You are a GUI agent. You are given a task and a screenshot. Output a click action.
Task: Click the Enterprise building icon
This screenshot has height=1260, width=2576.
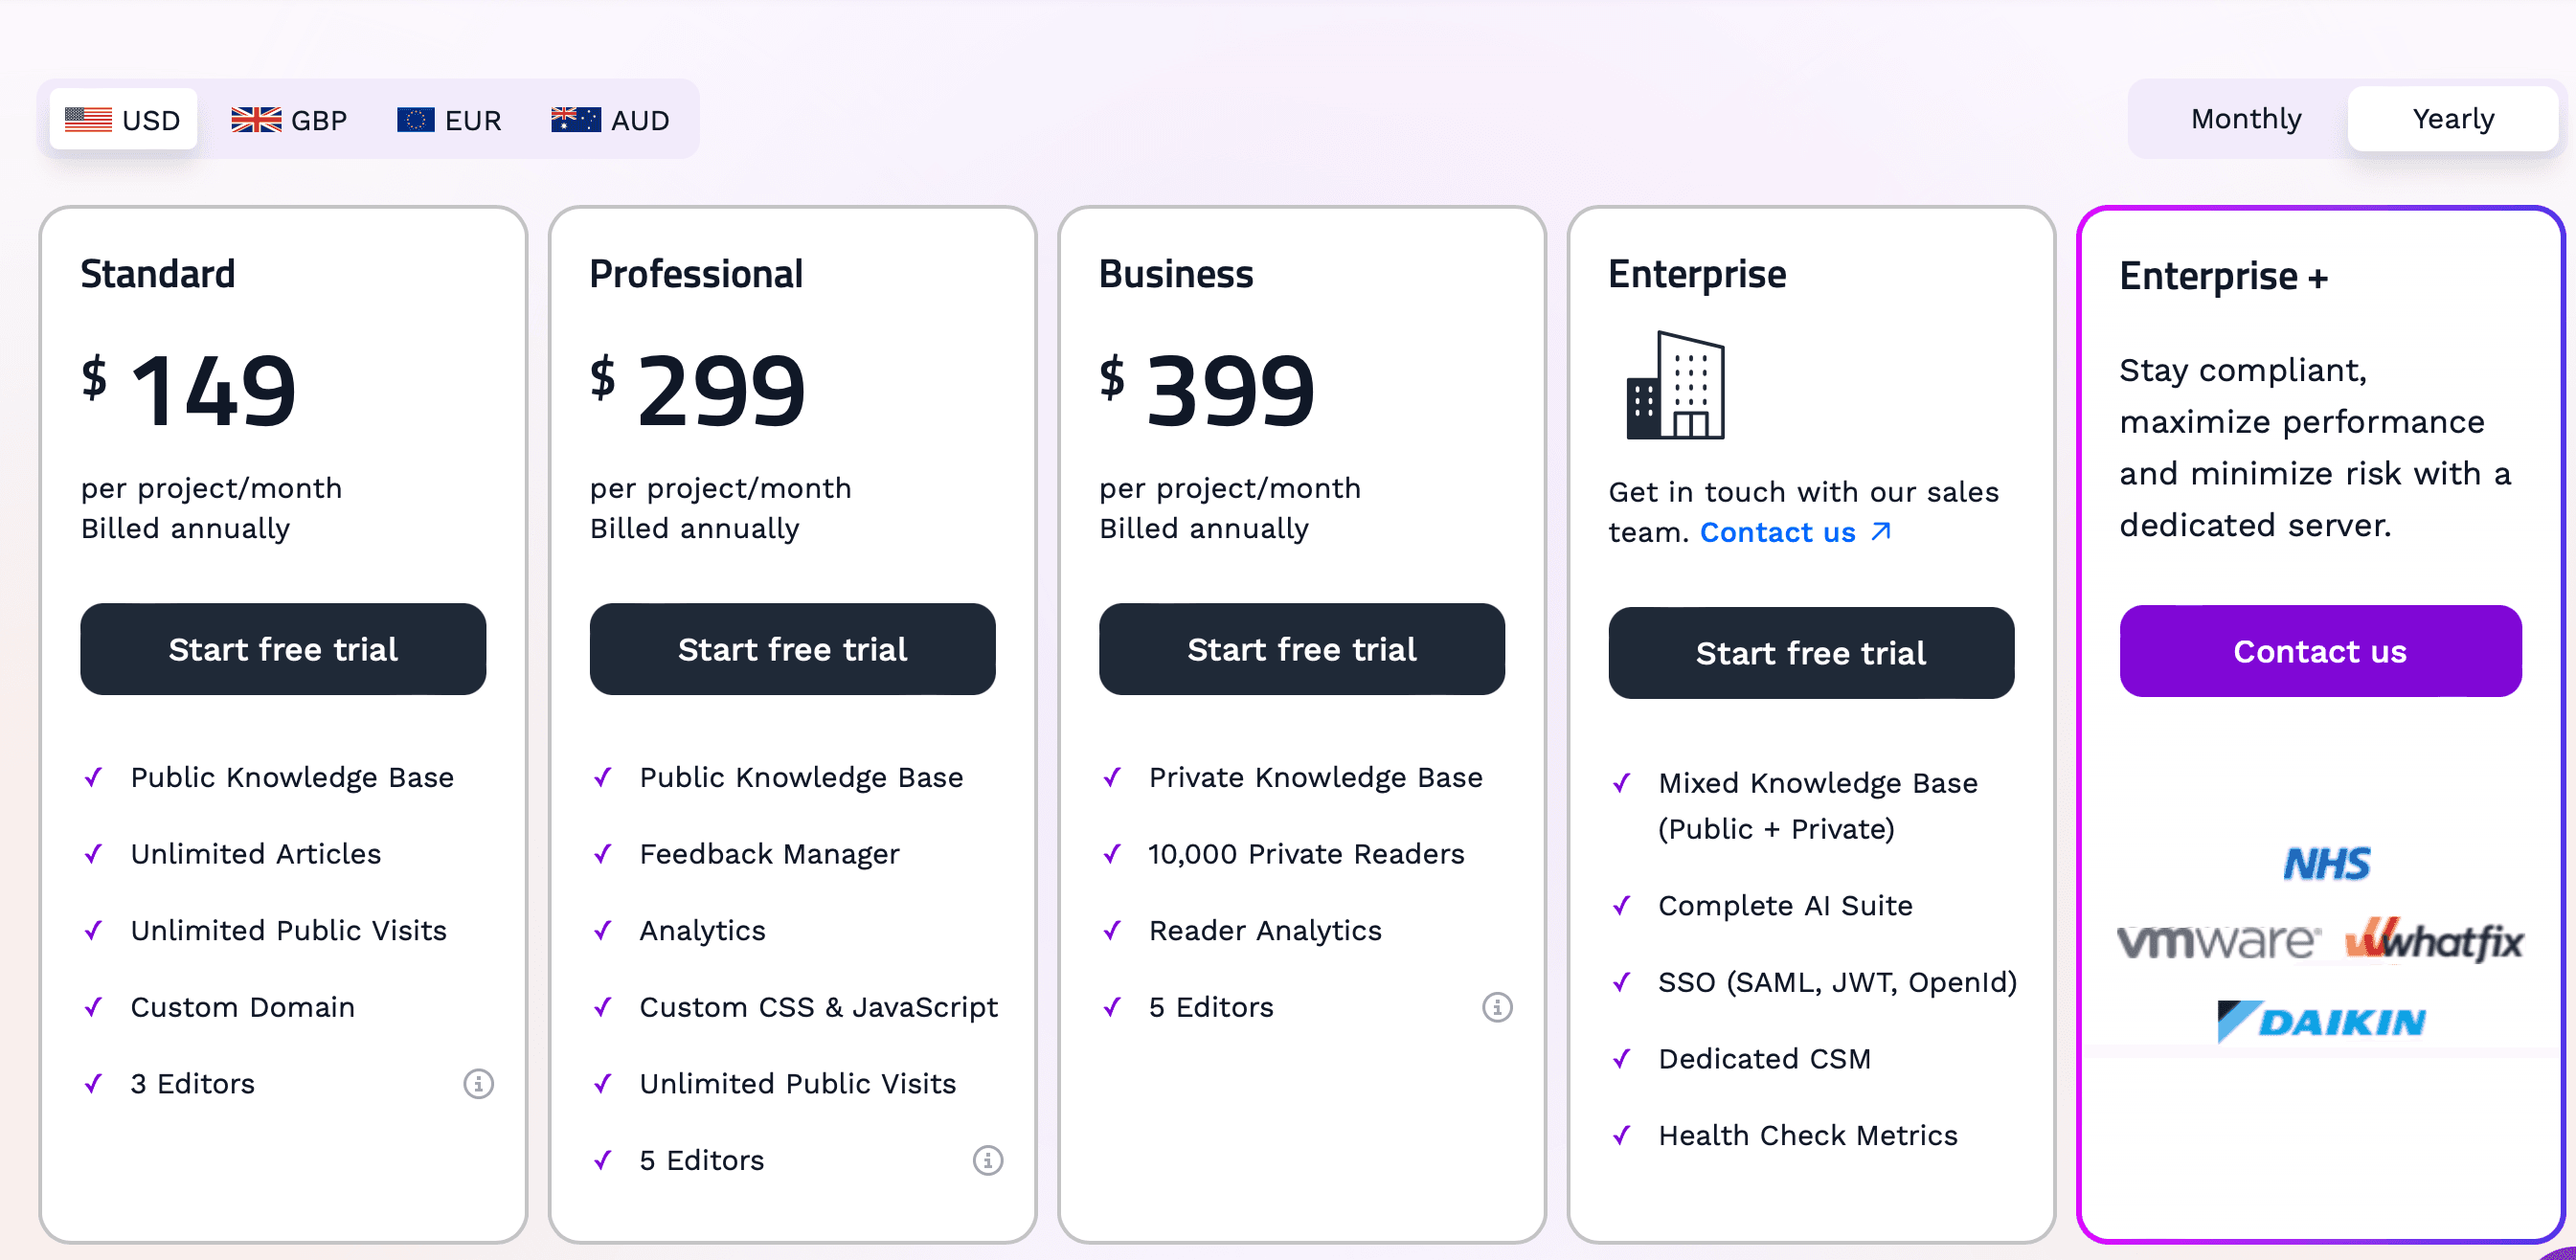(x=1675, y=386)
